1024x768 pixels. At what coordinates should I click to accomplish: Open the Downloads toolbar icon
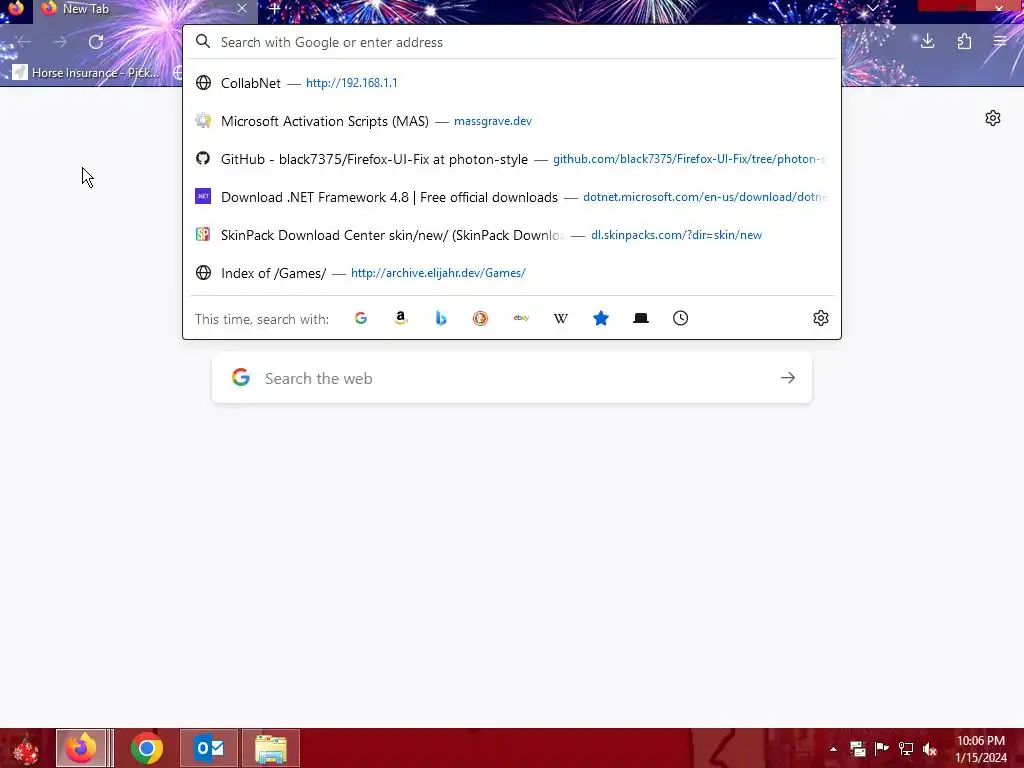tap(927, 42)
